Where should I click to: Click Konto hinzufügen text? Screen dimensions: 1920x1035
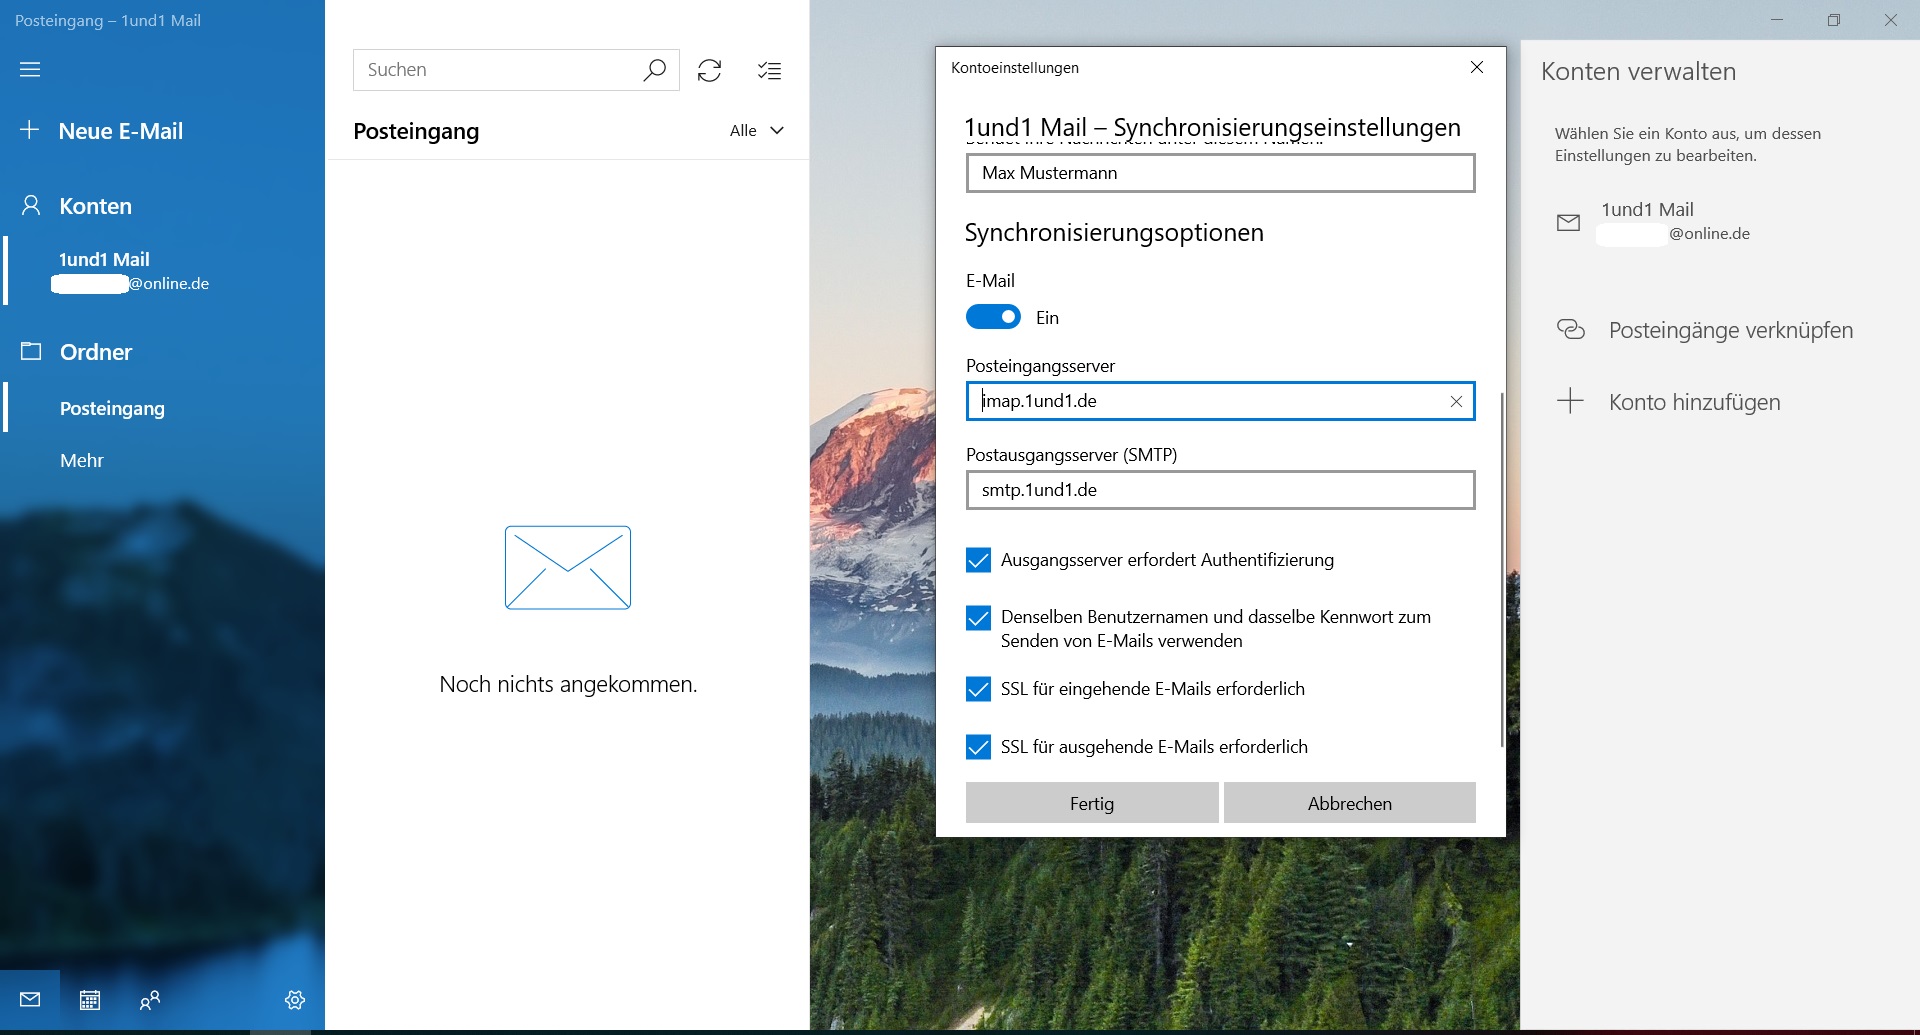click(x=1694, y=402)
